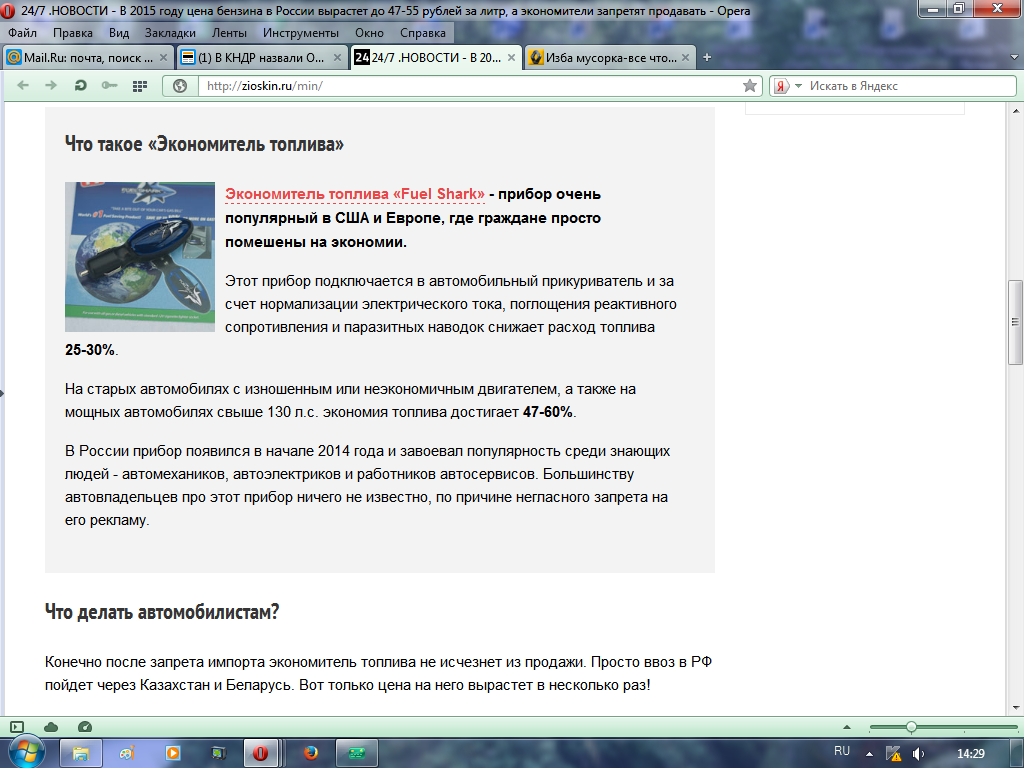Open the Инструменты menu

coord(300,33)
